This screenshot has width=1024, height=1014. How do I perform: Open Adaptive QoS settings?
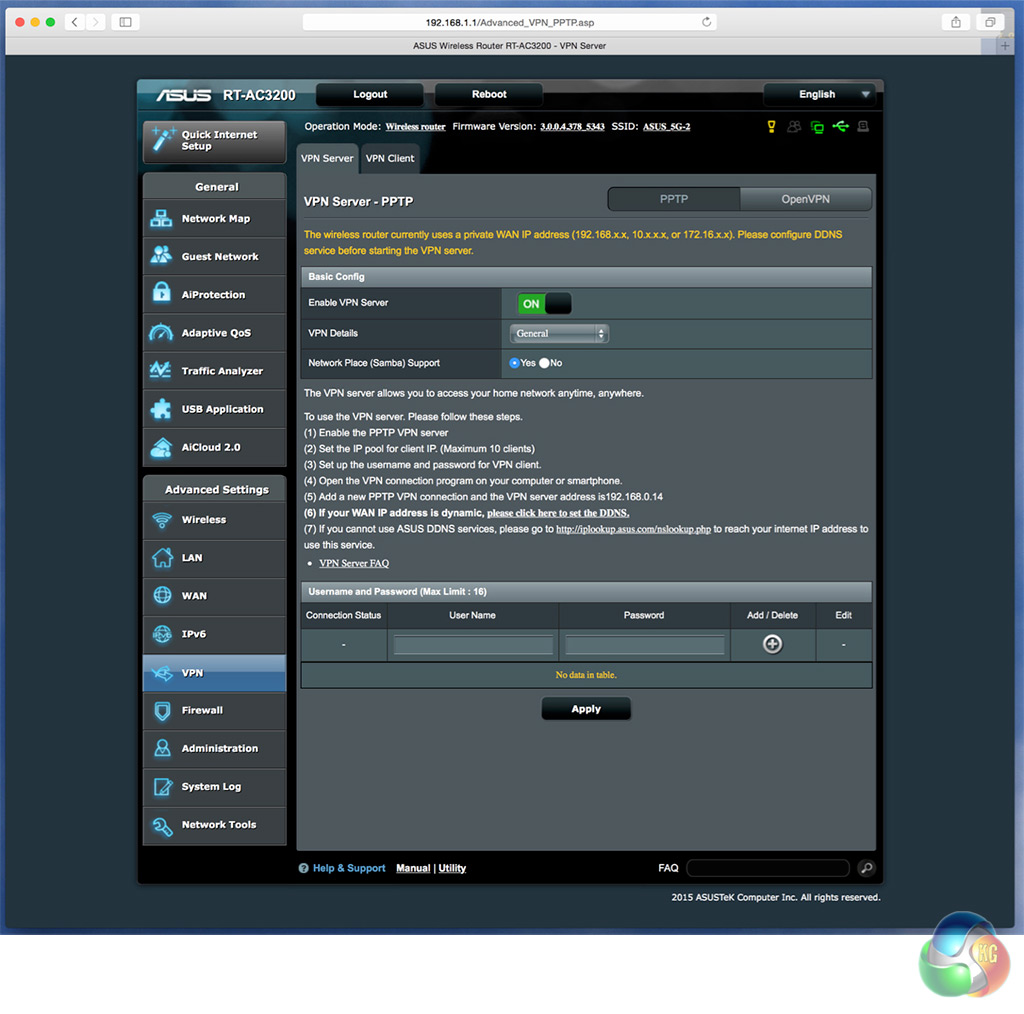pos(214,333)
